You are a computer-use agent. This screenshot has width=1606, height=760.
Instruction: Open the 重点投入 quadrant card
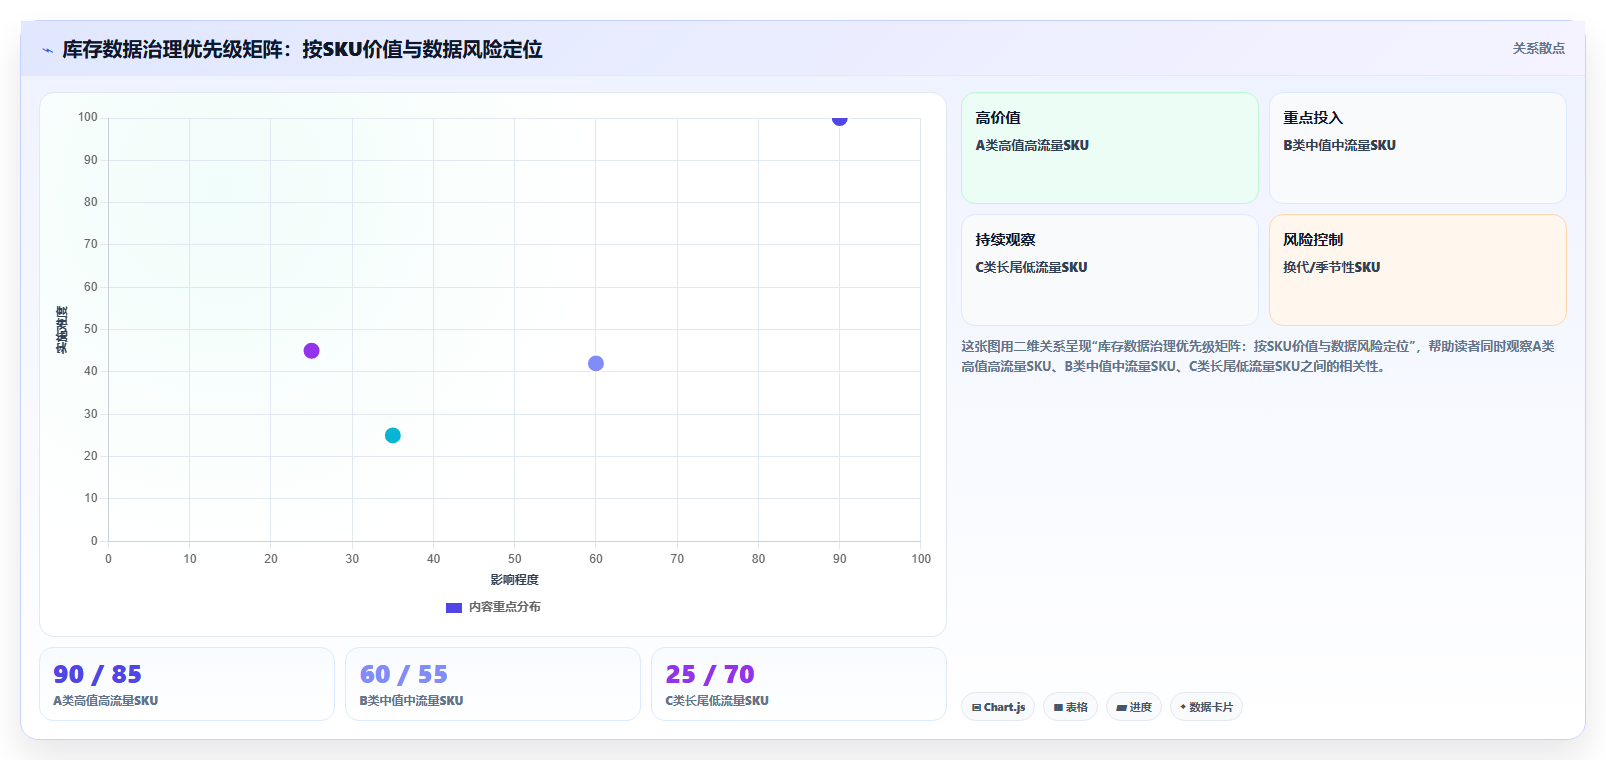tap(1418, 148)
